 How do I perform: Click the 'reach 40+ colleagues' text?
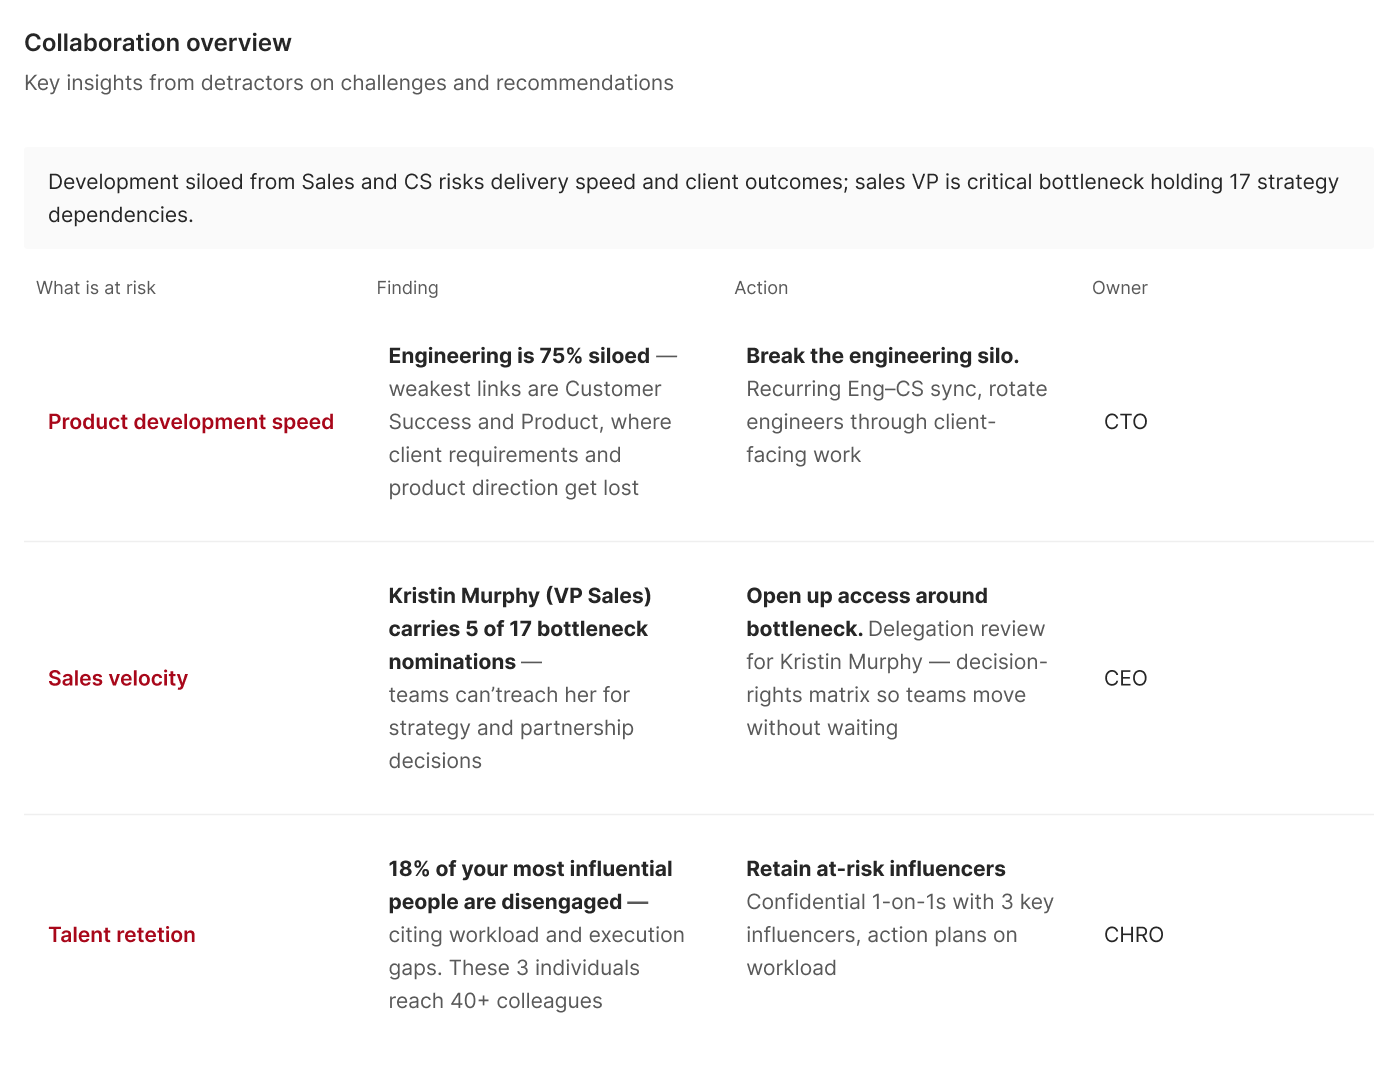[496, 1001]
